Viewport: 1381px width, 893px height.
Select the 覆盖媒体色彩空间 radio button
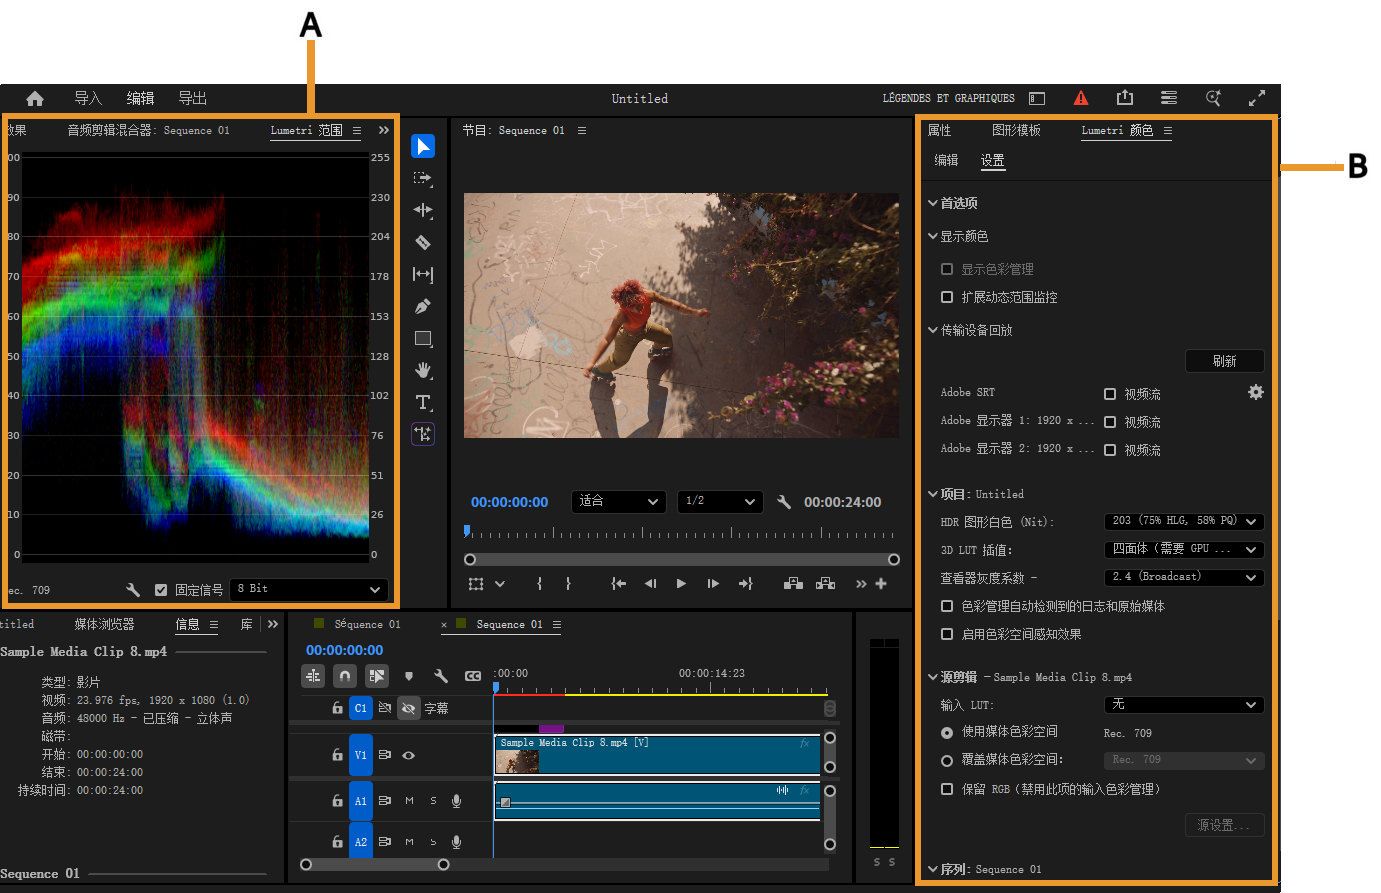click(x=947, y=760)
